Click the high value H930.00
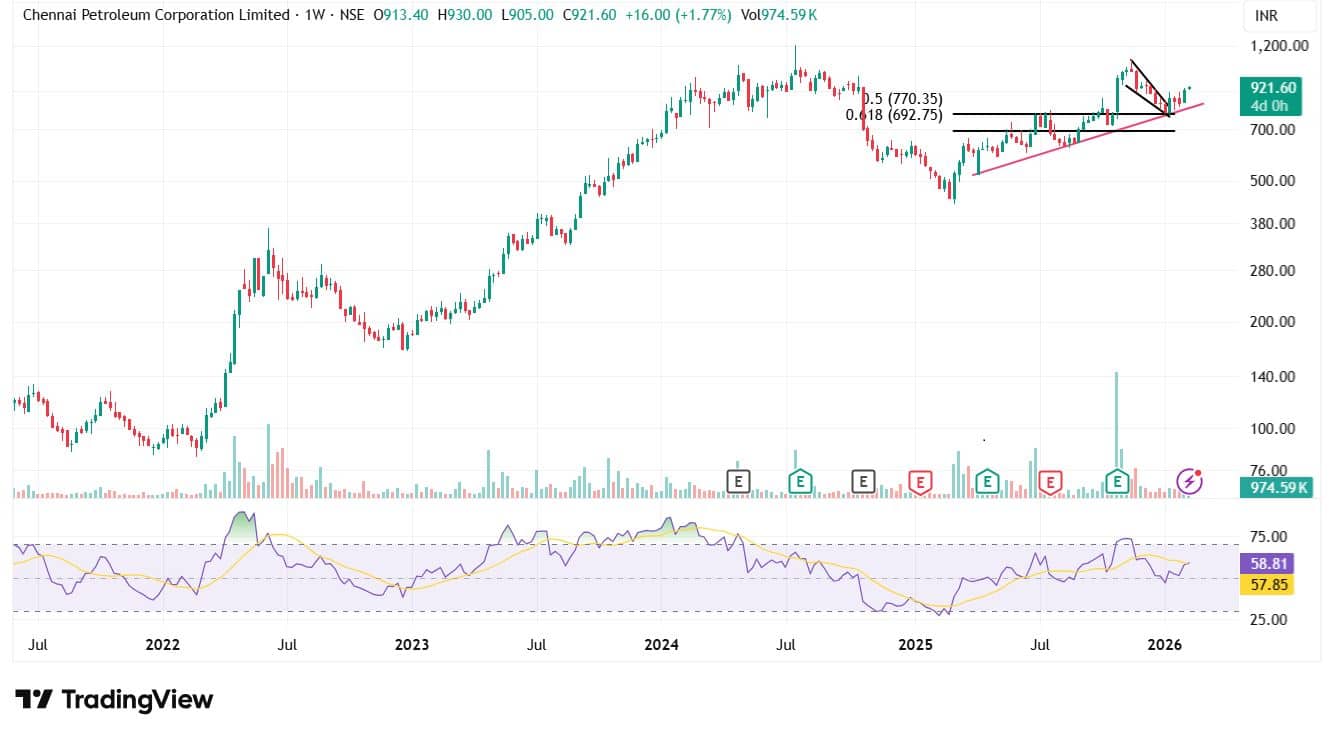Image resolution: width=1334 pixels, height=737 pixels. 466,16
